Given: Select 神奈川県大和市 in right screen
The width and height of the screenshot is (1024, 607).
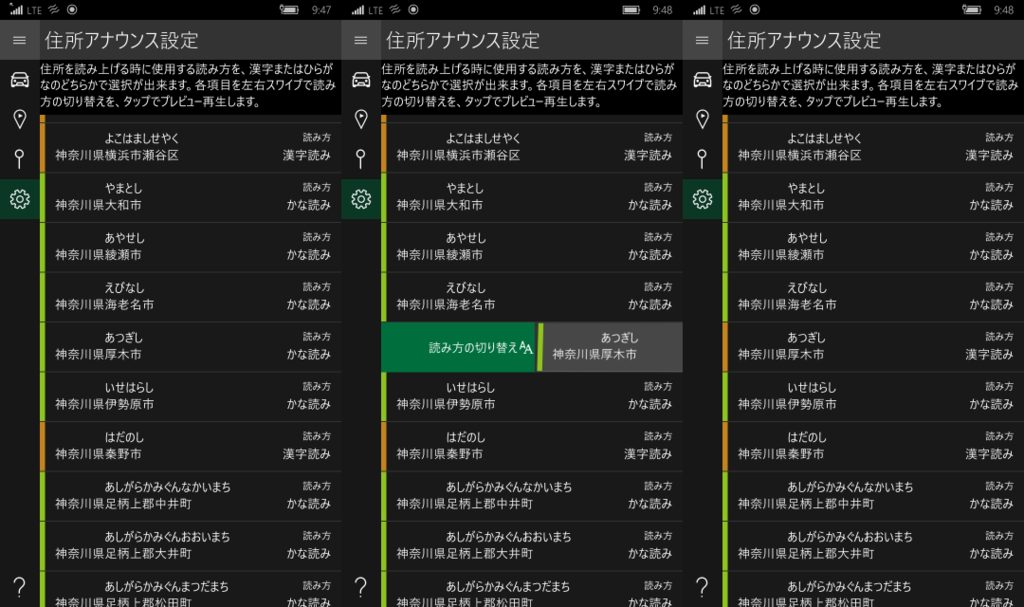Looking at the screenshot, I should [781, 205].
